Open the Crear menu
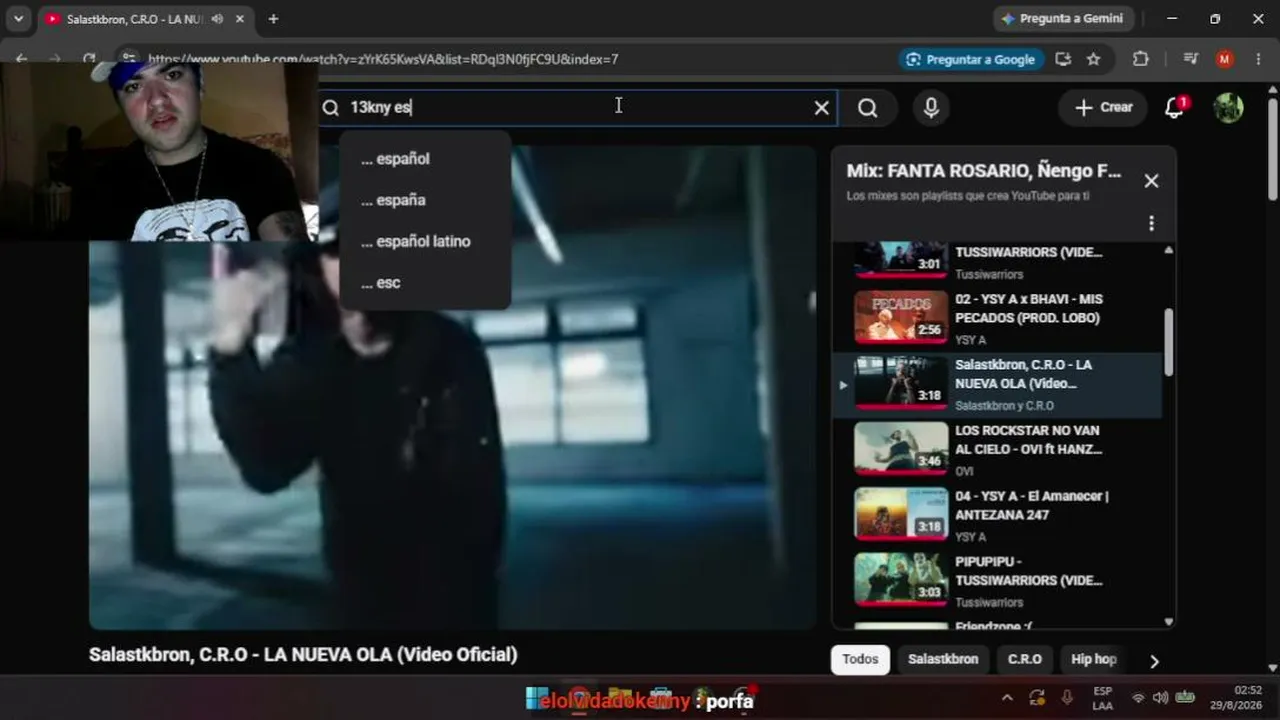 pyautogui.click(x=1104, y=108)
